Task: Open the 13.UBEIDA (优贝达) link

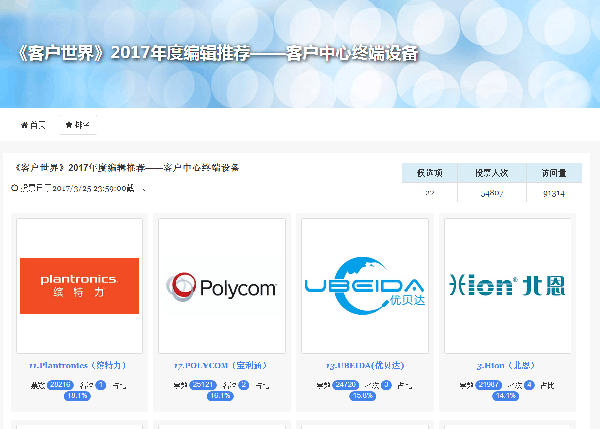Action: coord(365,366)
